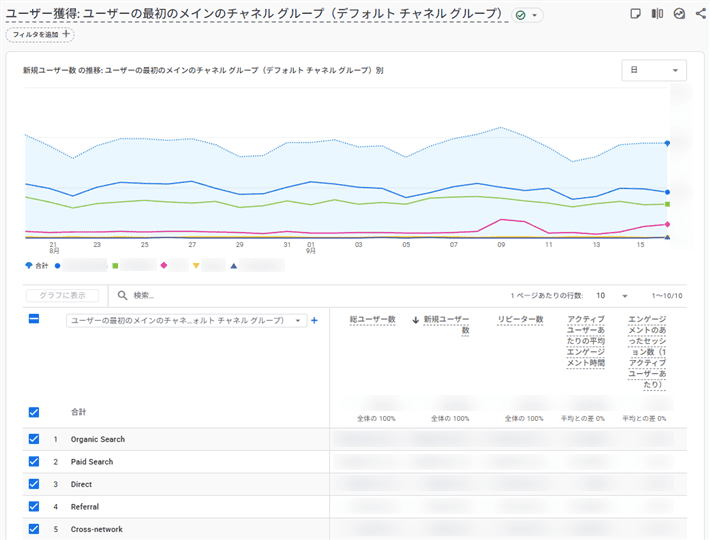
Task: Click the Paid Search row label
Action: (x=92, y=462)
